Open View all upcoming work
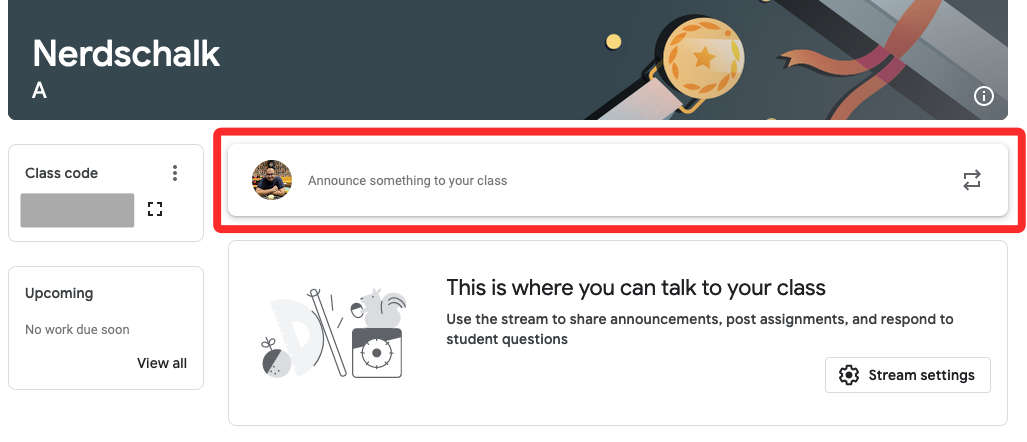1027x442 pixels. coord(162,363)
